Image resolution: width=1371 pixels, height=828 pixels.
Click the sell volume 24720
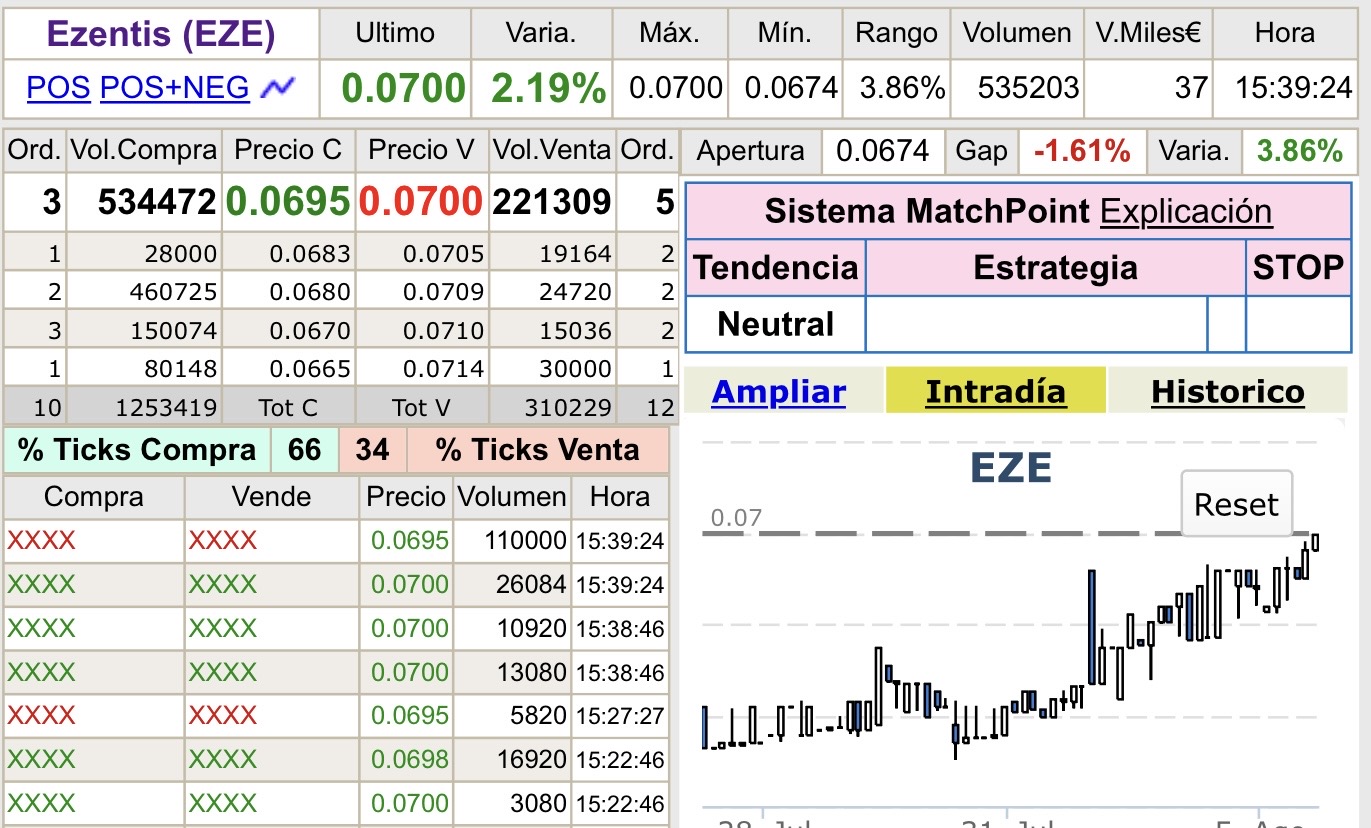click(x=574, y=293)
